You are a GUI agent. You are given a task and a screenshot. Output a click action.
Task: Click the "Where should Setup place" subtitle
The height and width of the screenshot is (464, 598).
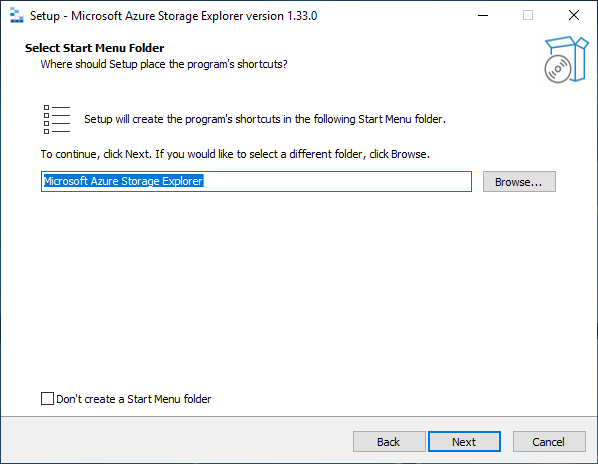click(x=164, y=64)
